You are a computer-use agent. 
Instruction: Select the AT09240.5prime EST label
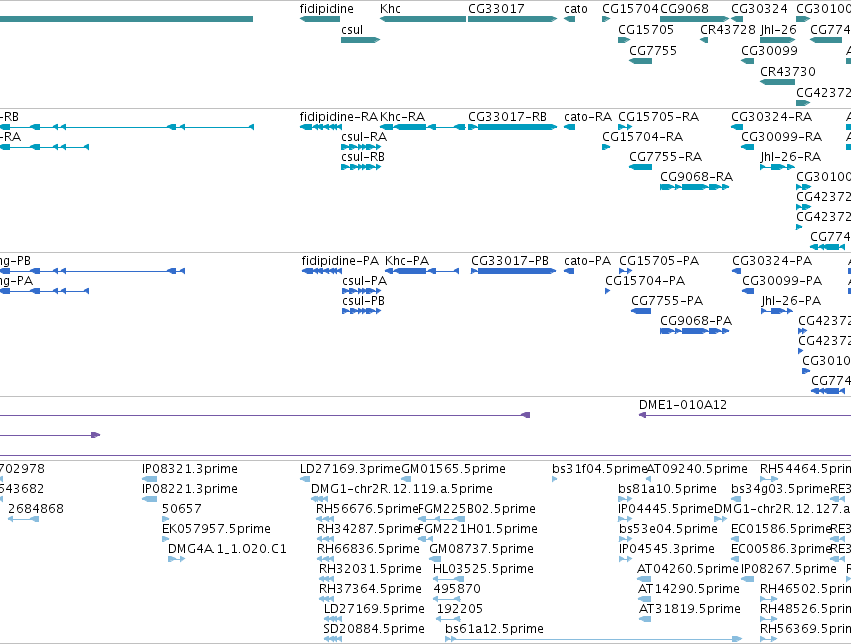(697, 469)
